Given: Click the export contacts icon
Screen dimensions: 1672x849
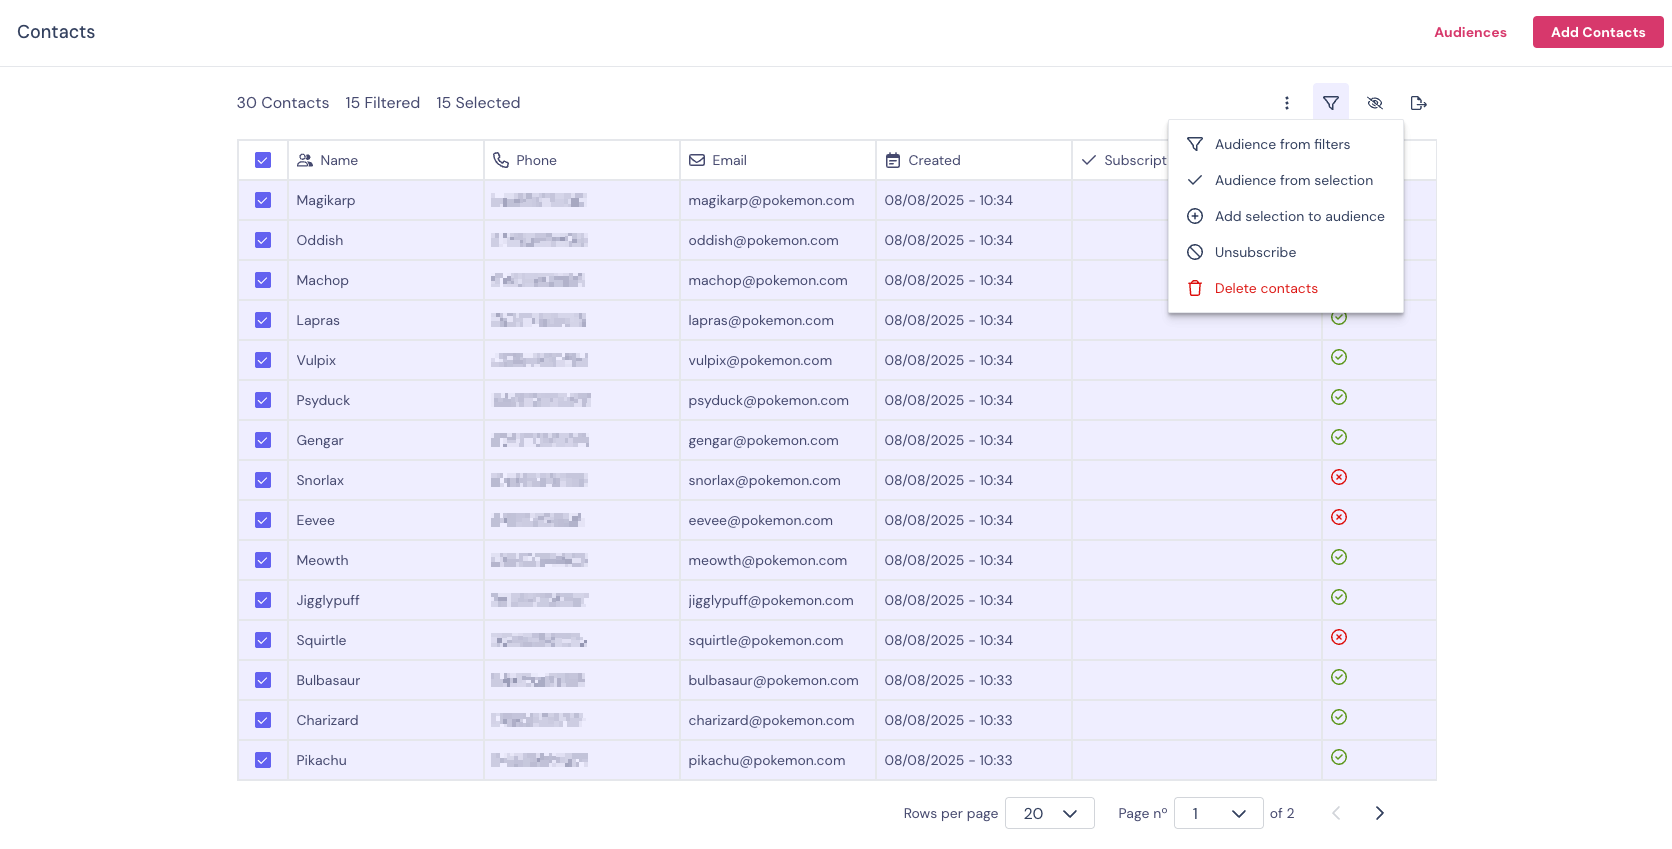Looking at the screenshot, I should click(x=1419, y=103).
